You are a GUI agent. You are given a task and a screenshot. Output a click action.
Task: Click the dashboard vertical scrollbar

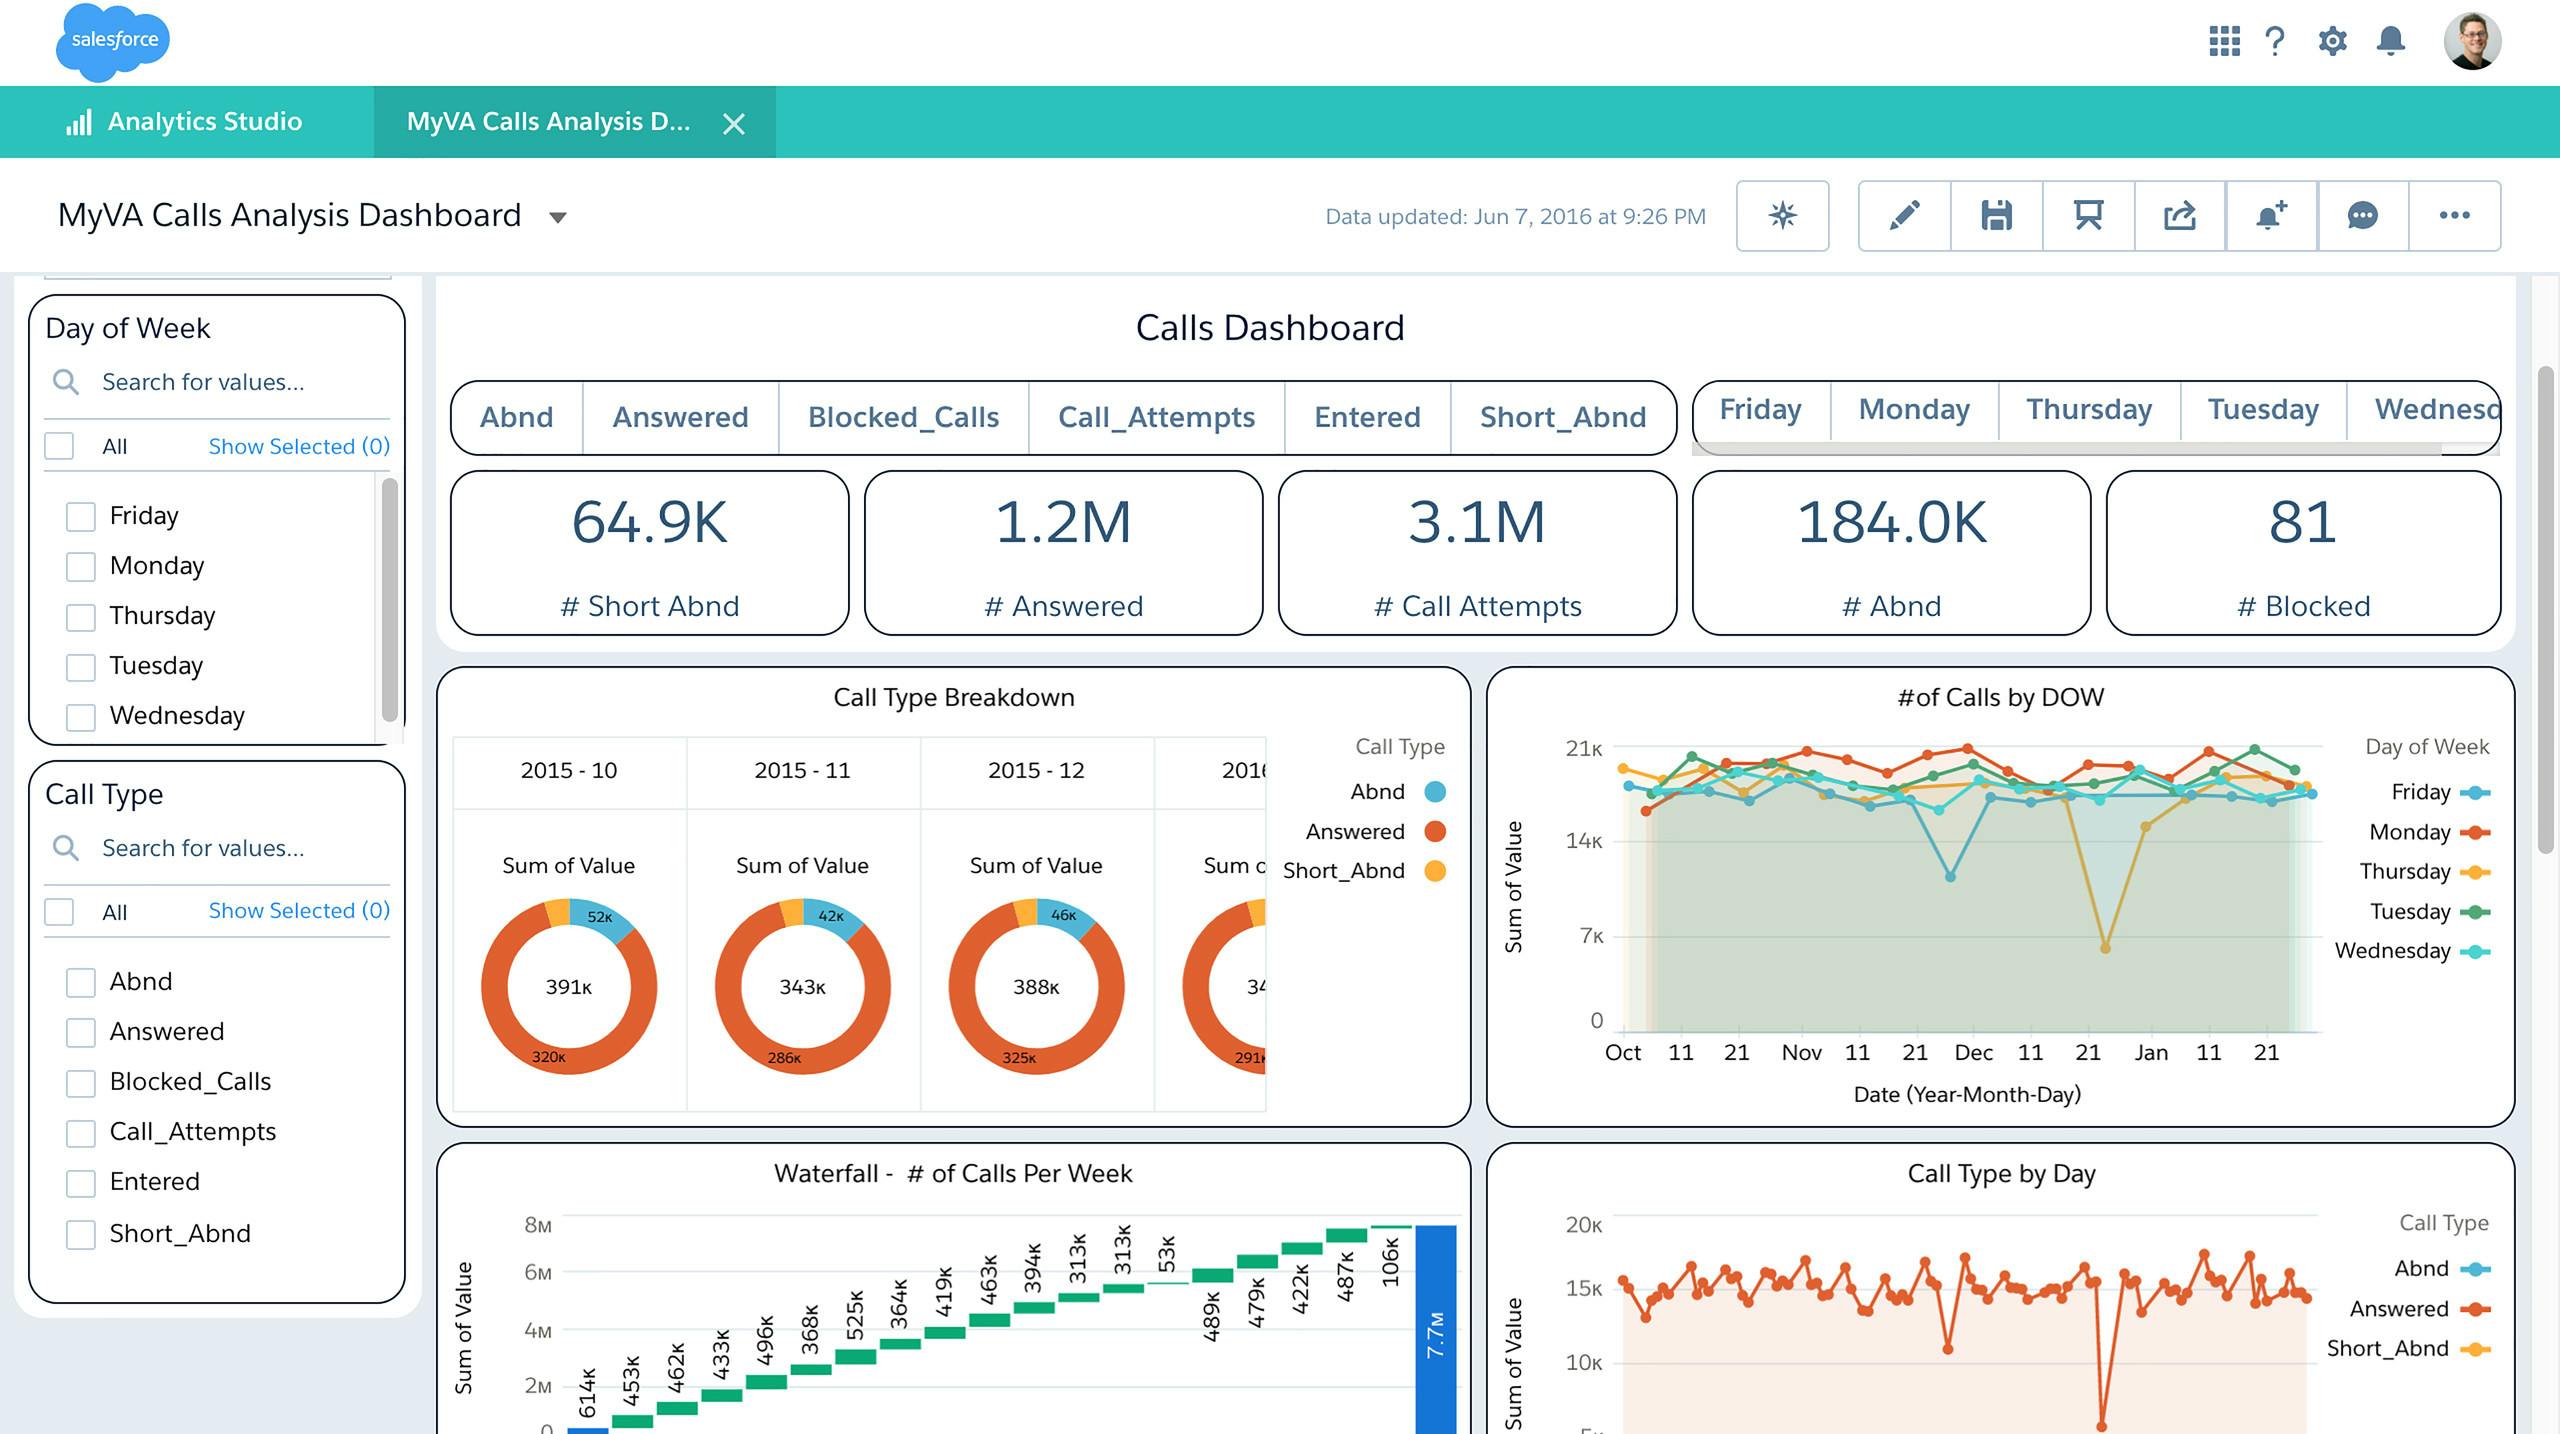pos(2546,610)
